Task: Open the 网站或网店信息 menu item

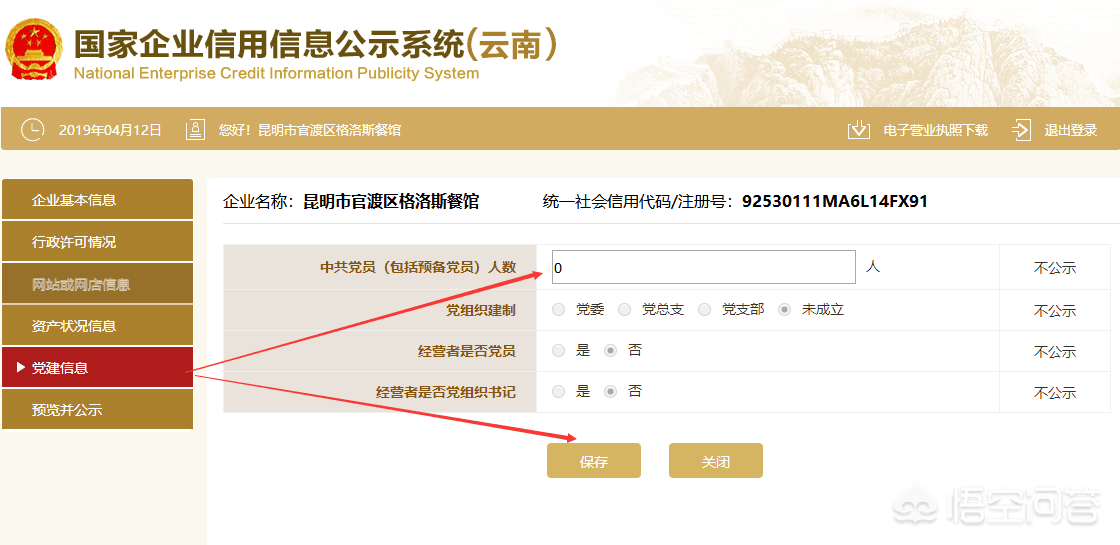Action: [98, 284]
